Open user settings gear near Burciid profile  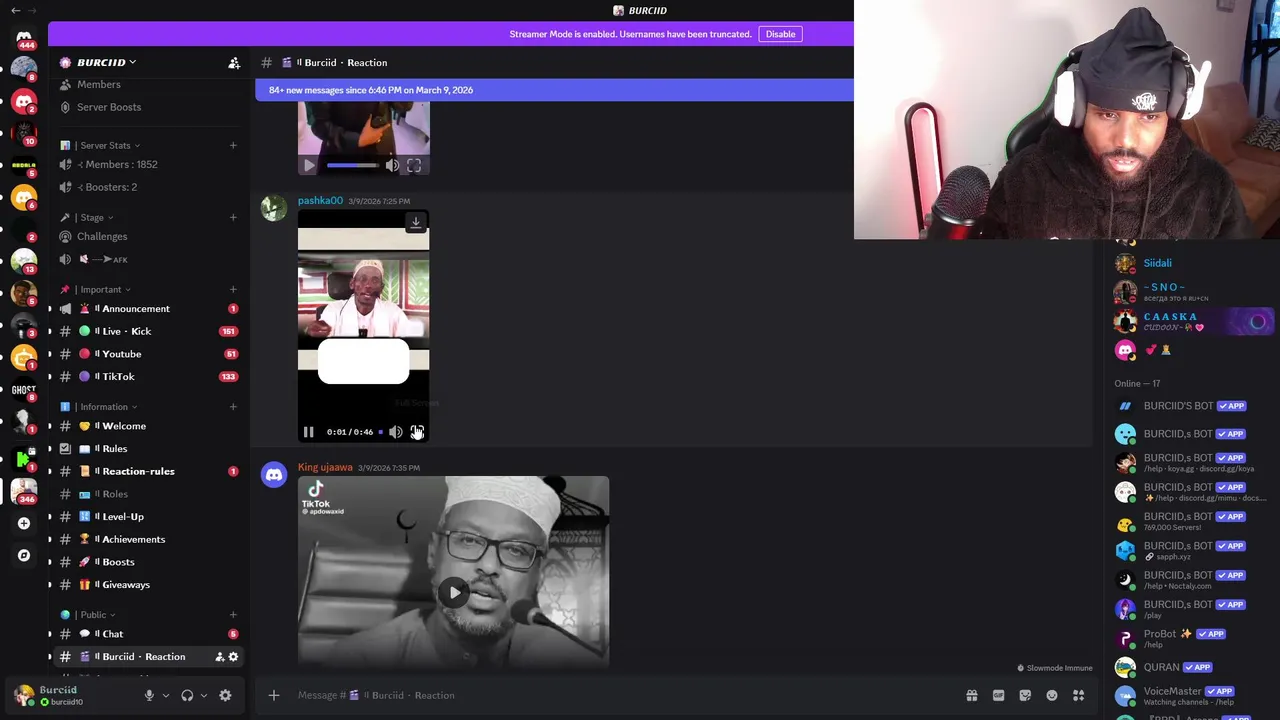point(225,695)
